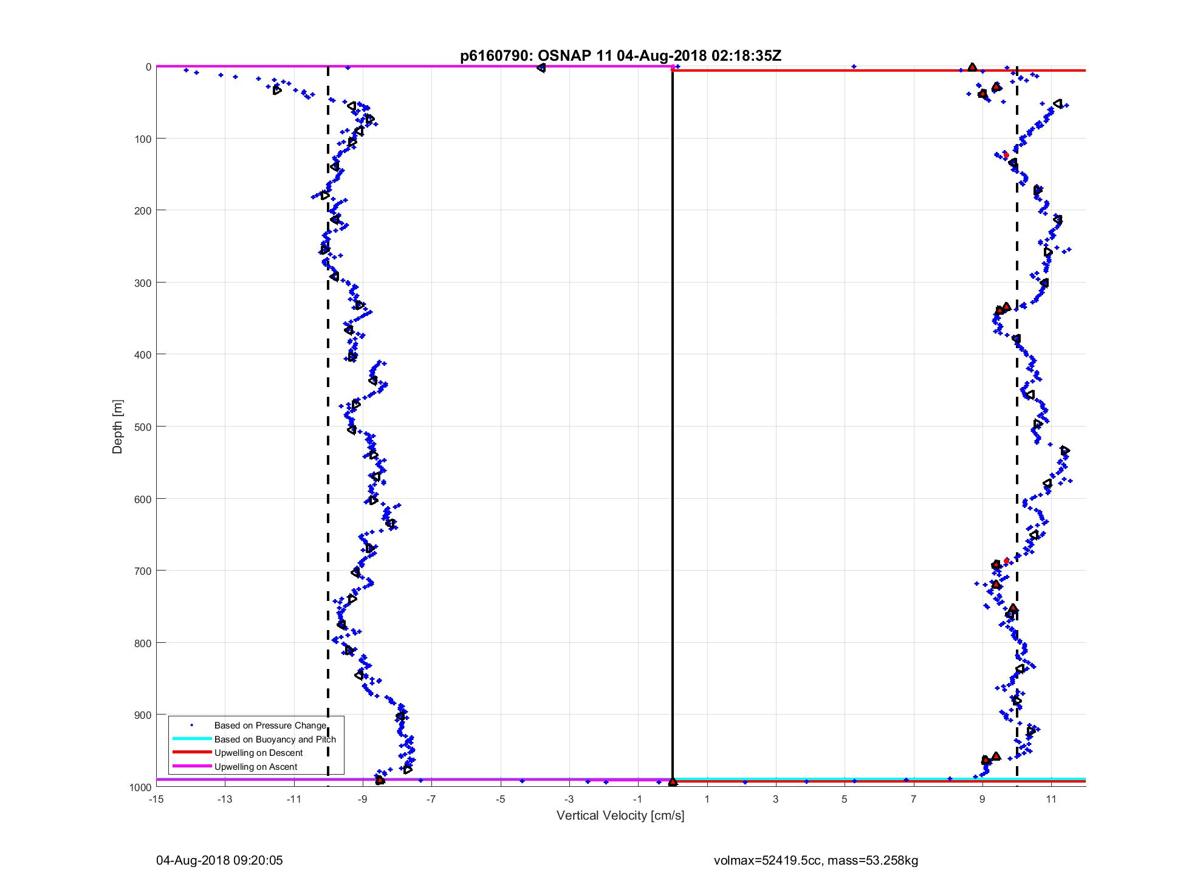
Task: Click the cyan line sample in the legend
Action: [191, 738]
